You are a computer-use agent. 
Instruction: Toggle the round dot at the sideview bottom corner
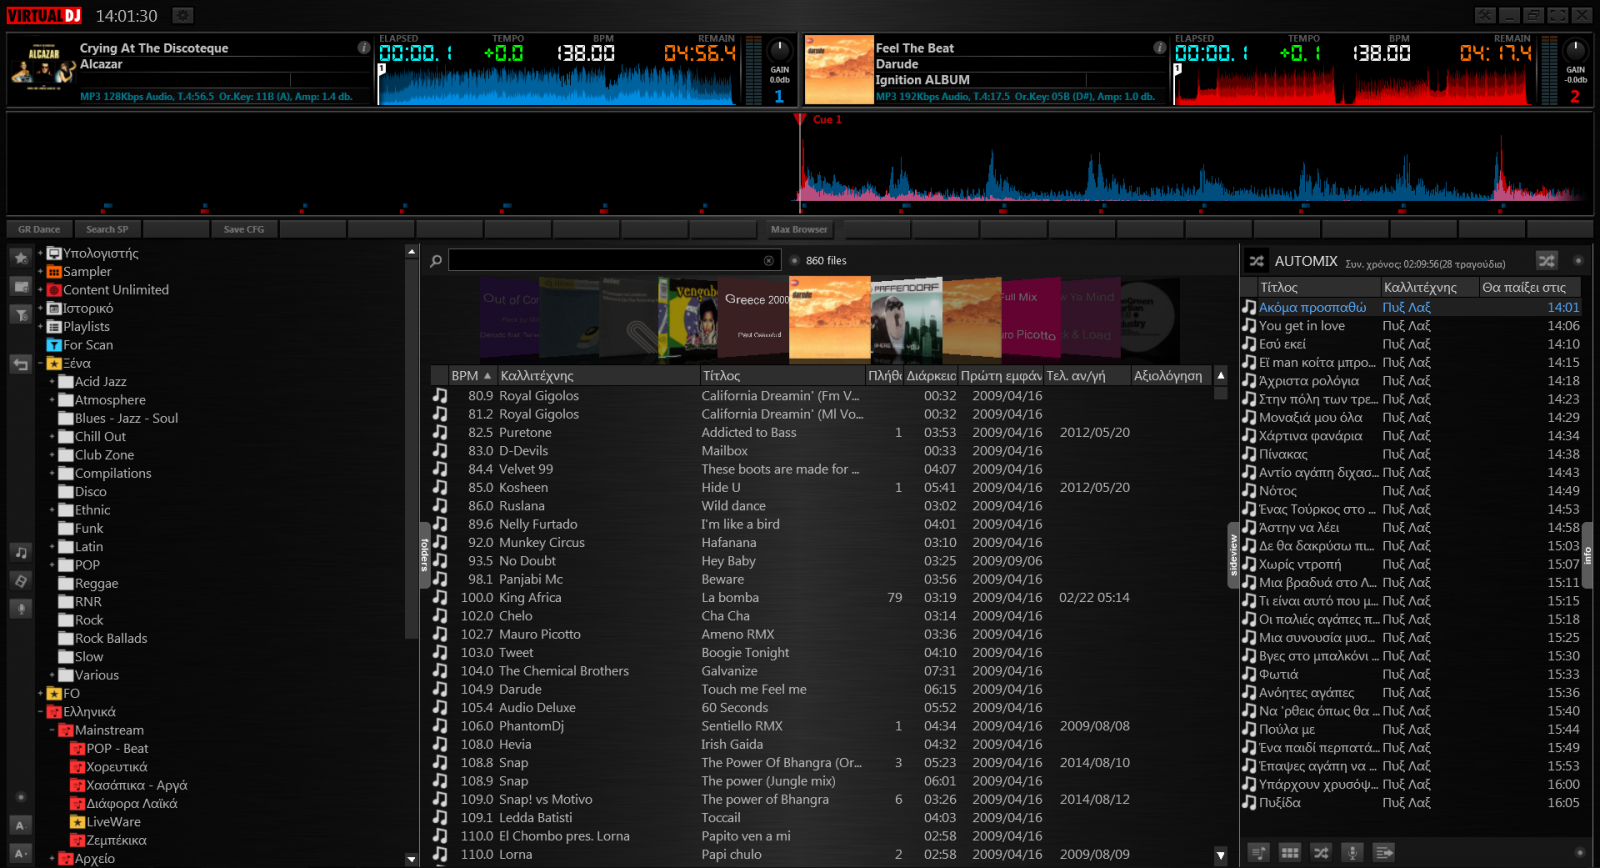1580,853
